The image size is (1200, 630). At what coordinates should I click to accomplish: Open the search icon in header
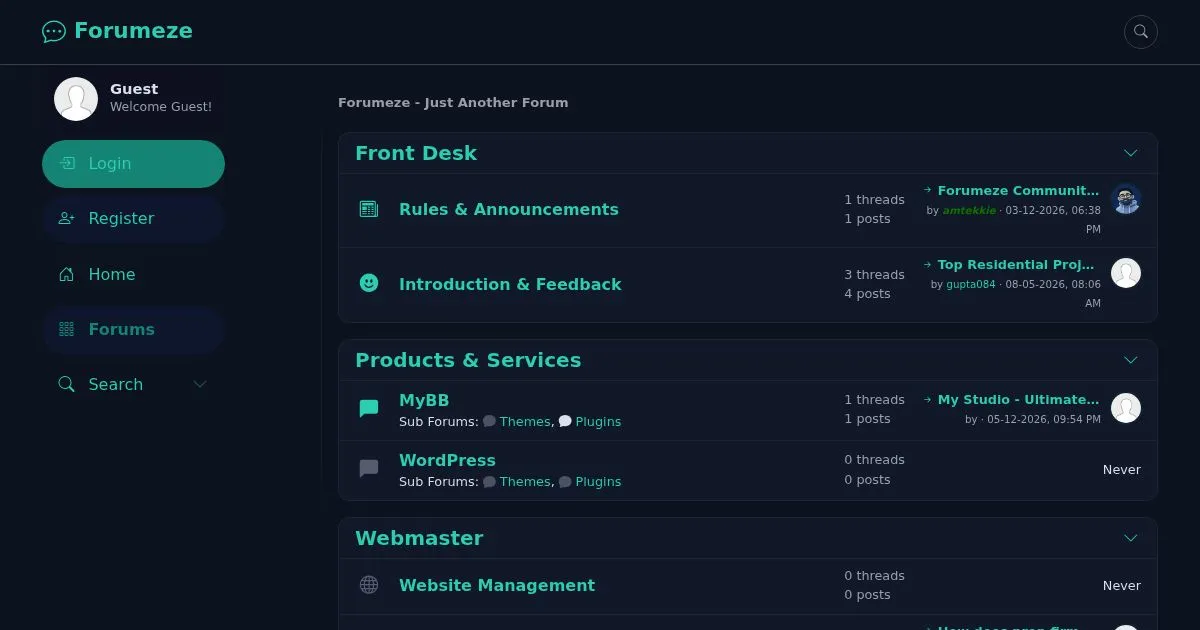pyautogui.click(x=1141, y=32)
